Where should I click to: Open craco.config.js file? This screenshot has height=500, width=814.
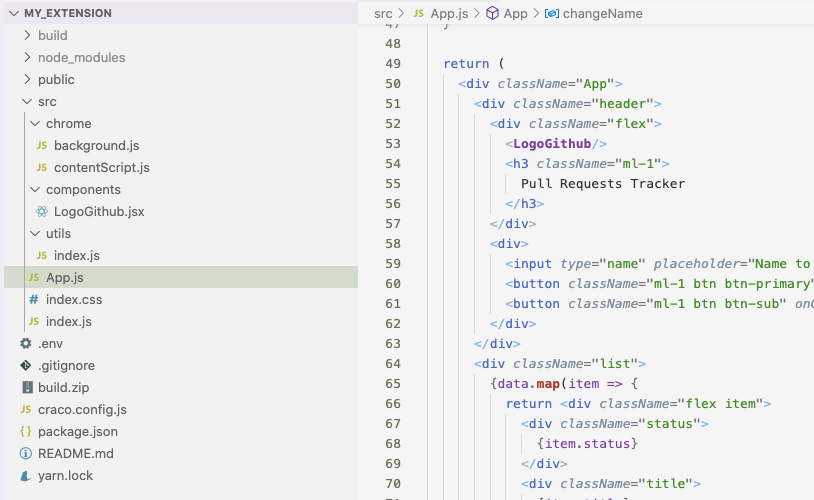pos(83,410)
